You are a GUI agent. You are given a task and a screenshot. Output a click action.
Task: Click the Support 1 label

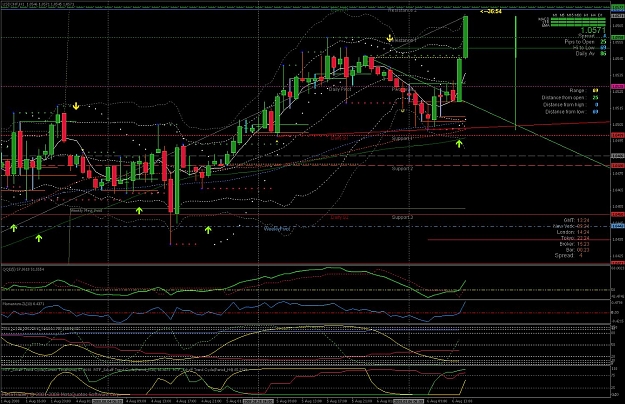tap(402, 138)
